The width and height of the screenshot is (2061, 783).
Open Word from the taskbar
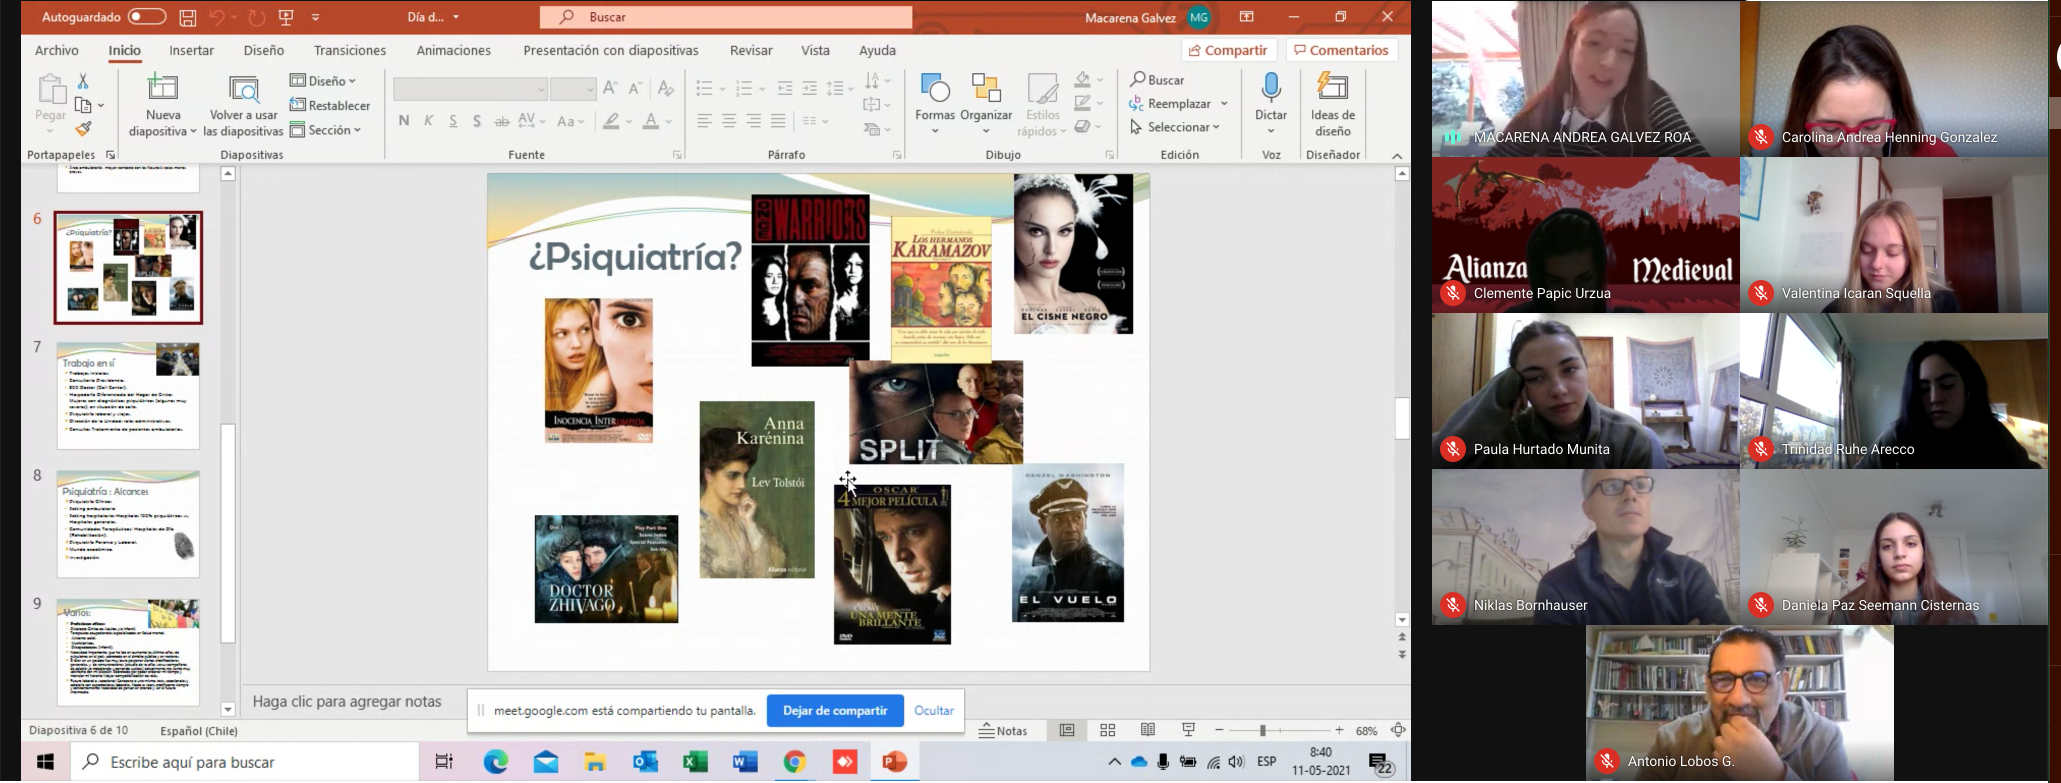(x=745, y=762)
